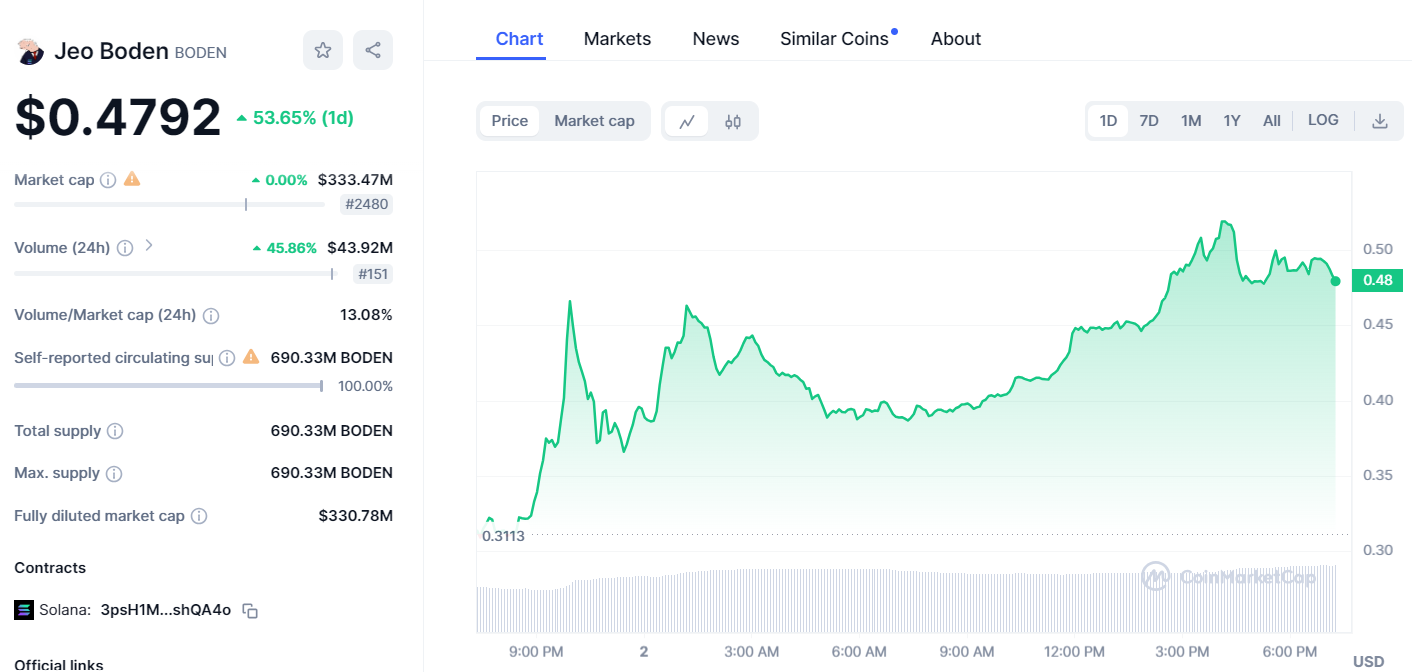
Task: Switch to line chart view icon
Action: (x=687, y=121)
